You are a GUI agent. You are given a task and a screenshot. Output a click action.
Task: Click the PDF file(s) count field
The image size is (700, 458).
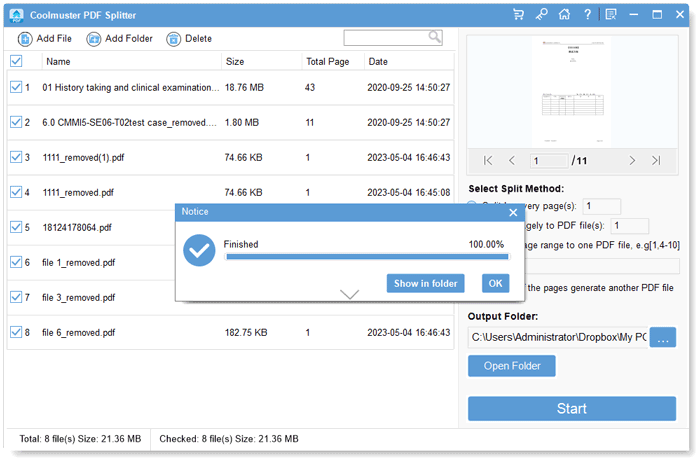pos(629,225)
